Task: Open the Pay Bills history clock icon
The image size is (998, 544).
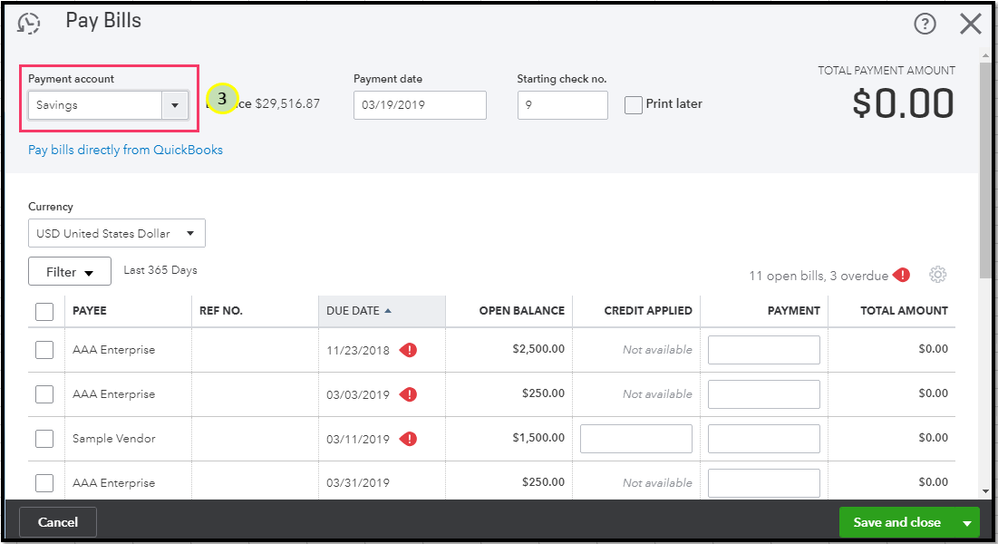Action: pos(30,23)
